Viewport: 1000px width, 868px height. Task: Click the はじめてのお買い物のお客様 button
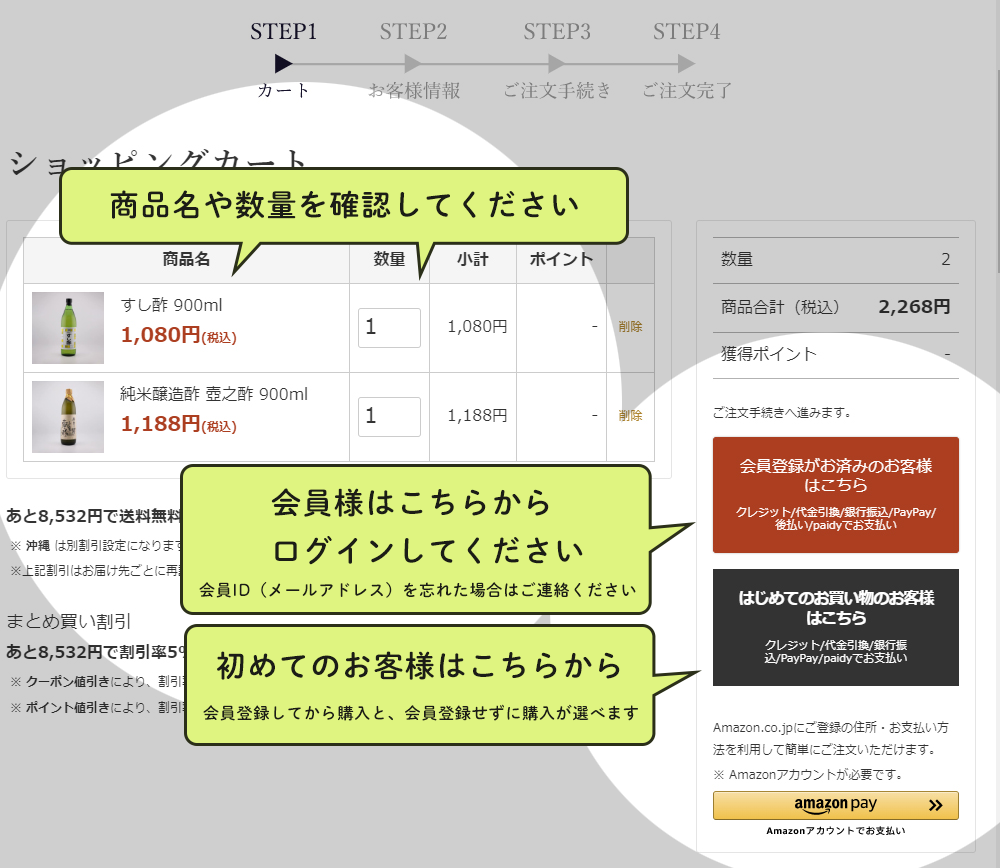click(x=835, y=626)
